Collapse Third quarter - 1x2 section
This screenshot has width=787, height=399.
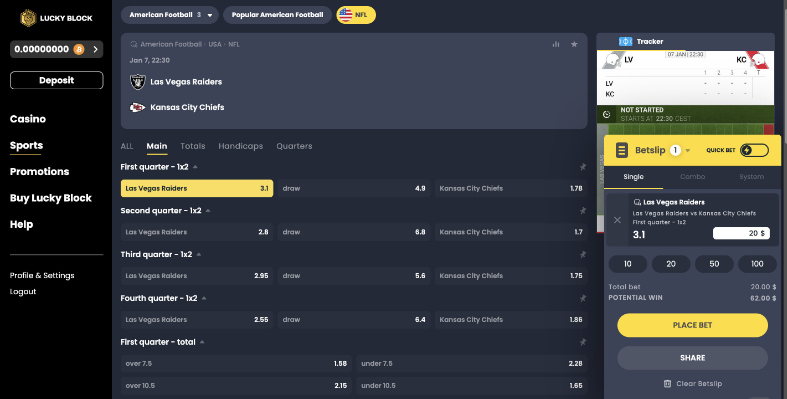coord(199,254)
